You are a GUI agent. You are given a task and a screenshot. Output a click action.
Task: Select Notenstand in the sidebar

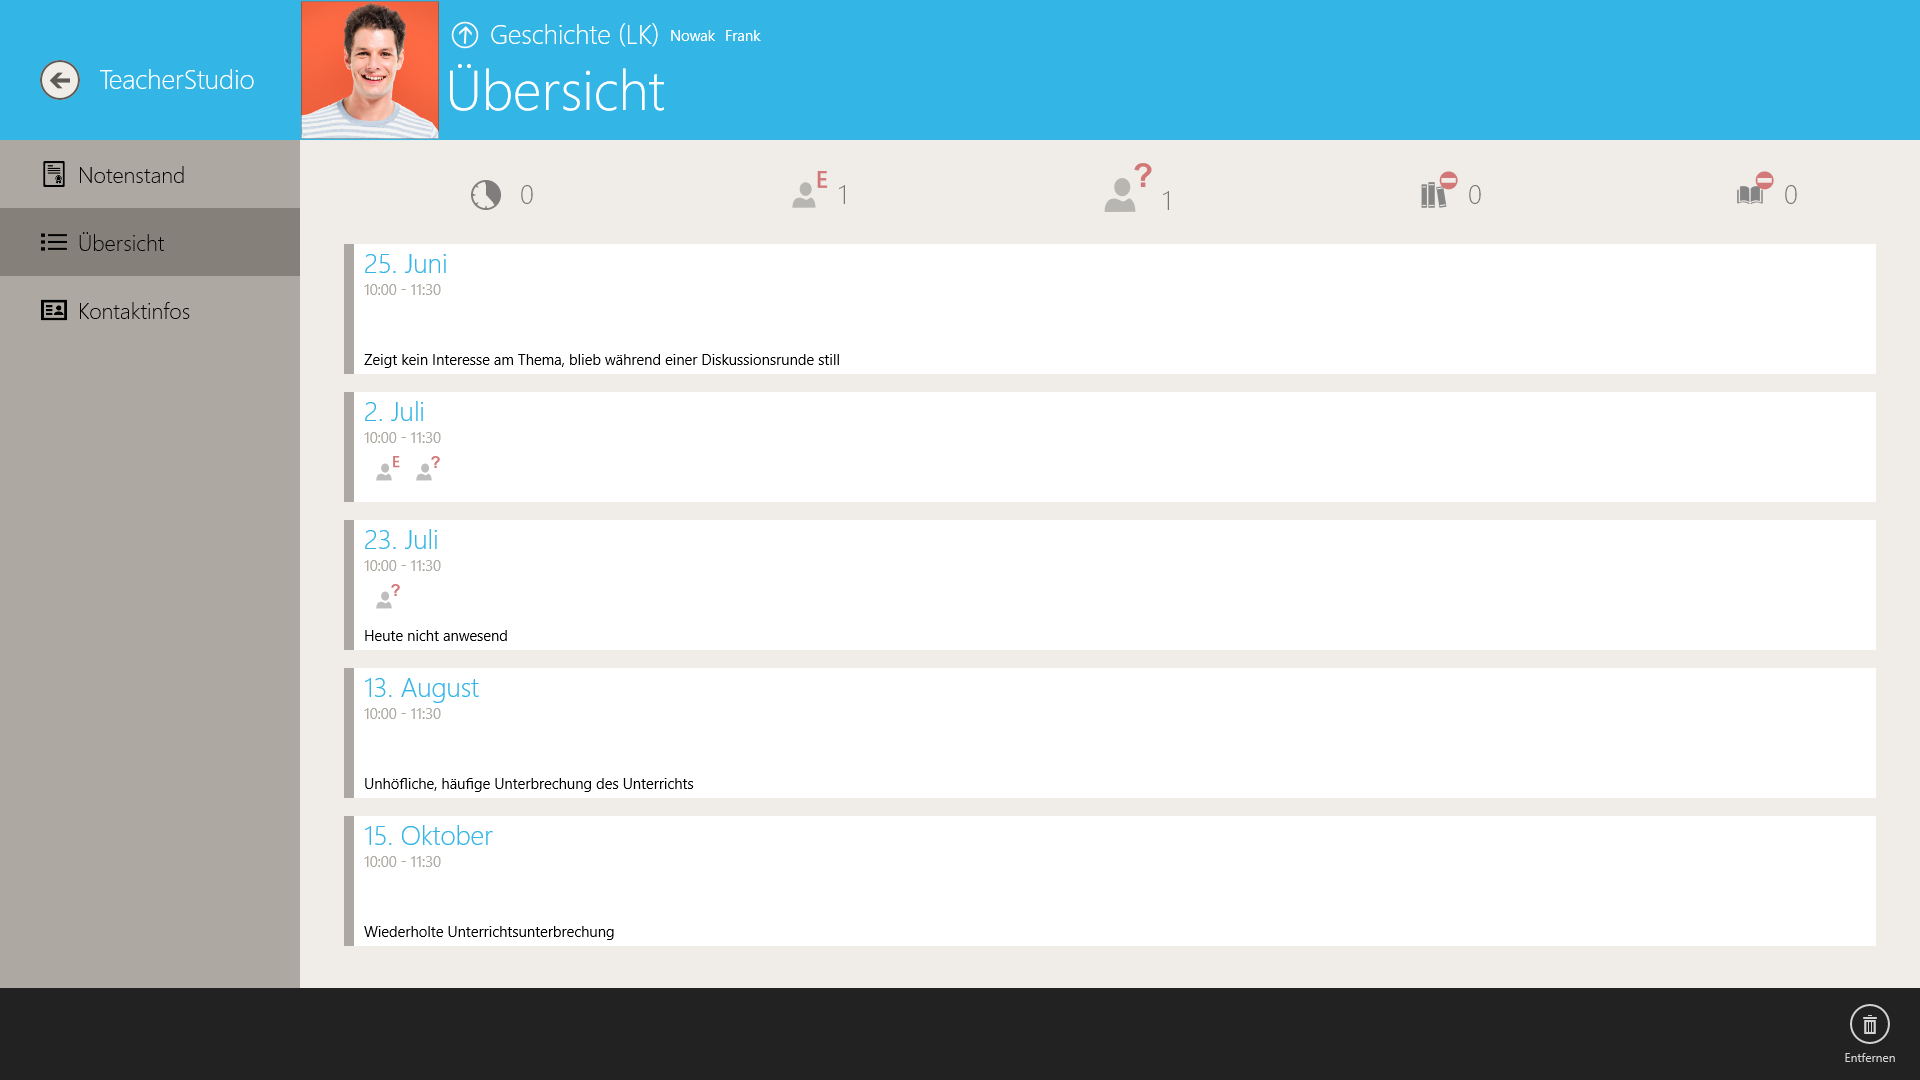click(x=150, y=175)
